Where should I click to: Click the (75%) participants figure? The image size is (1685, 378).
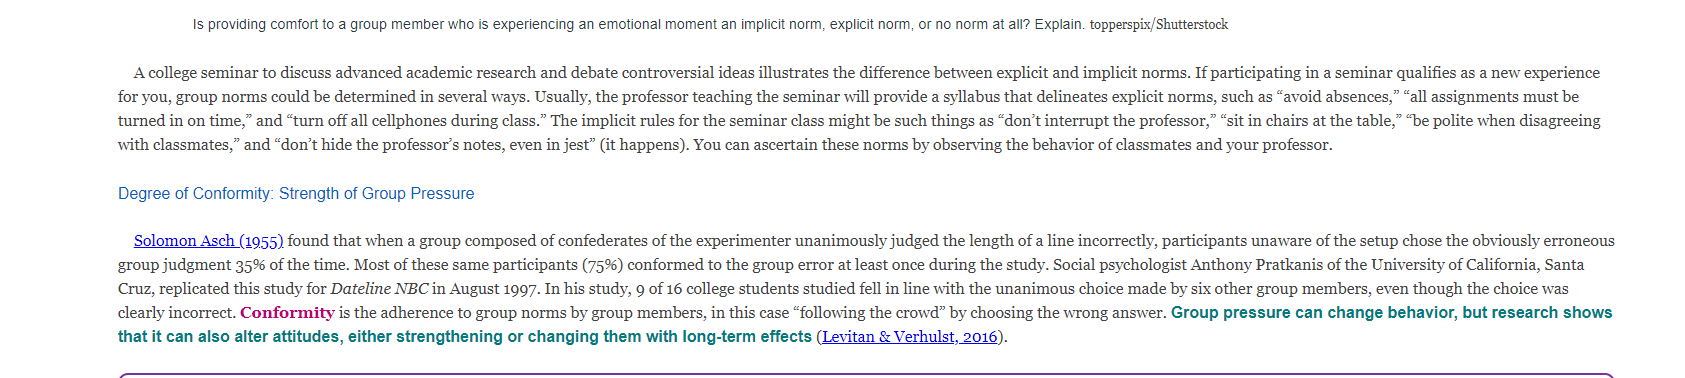tap(602, 265)
